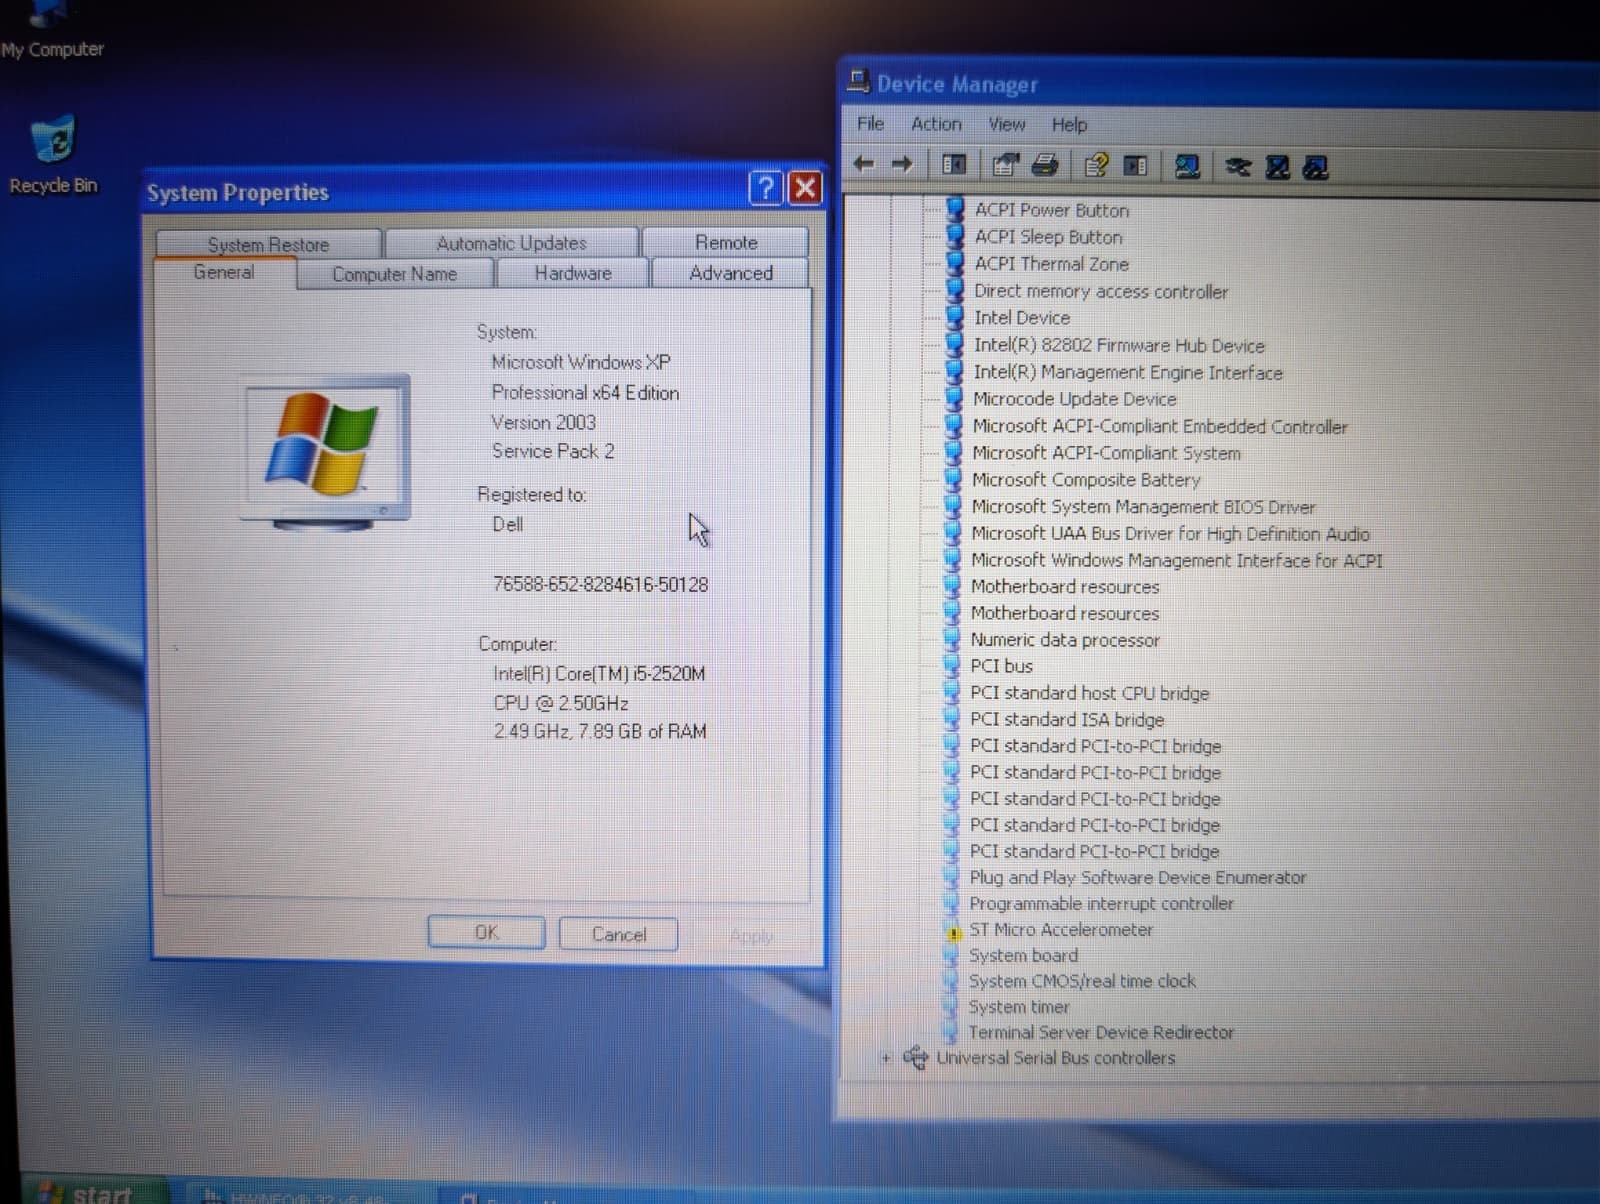
Task: Select Microsoft Composite Battery
Action: click(x=1085, y=480)
